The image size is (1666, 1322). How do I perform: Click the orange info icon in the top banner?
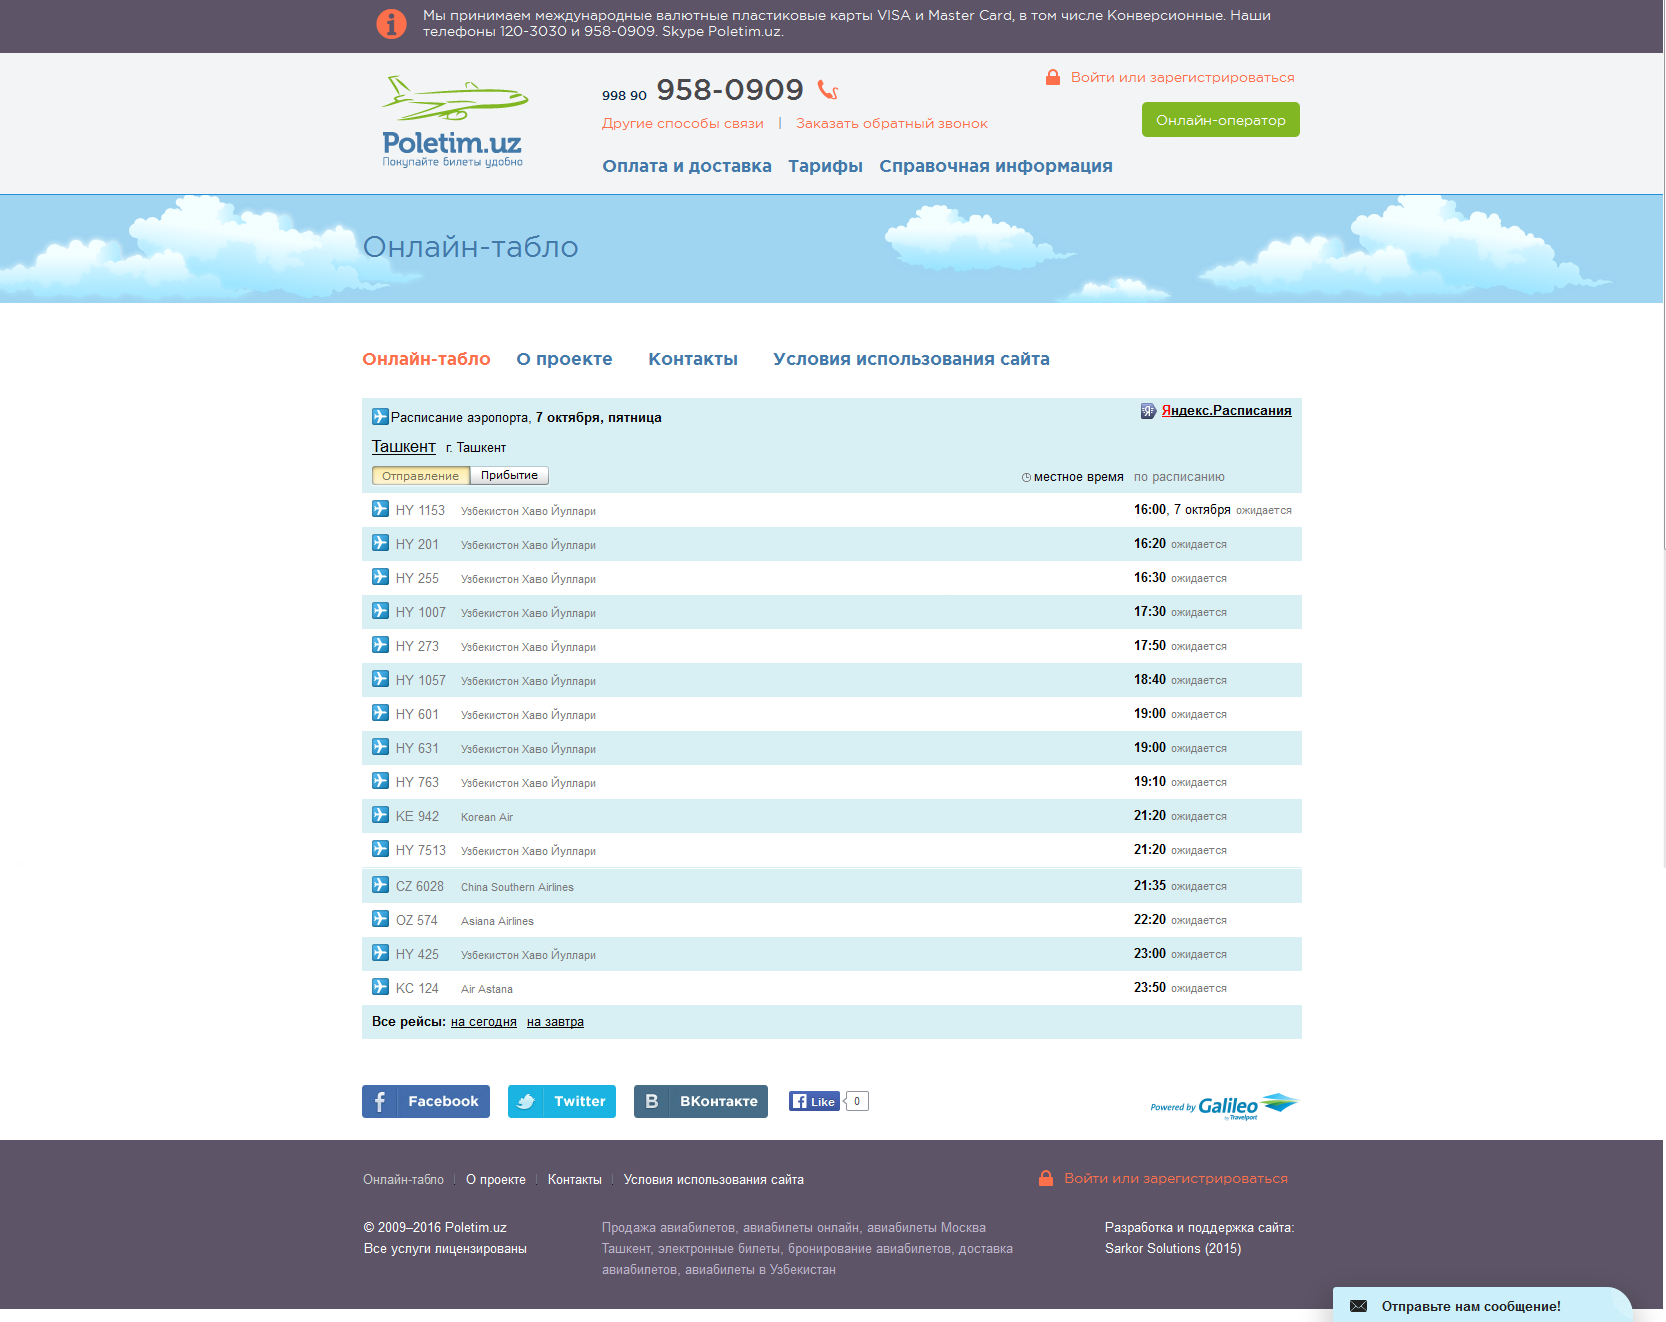click(x=391, y=23)
